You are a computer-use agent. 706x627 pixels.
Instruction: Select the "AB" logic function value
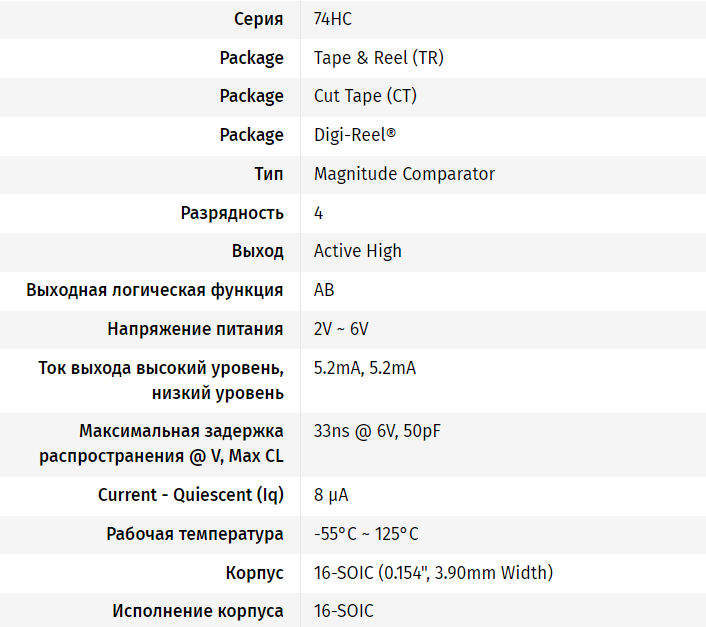324,290
